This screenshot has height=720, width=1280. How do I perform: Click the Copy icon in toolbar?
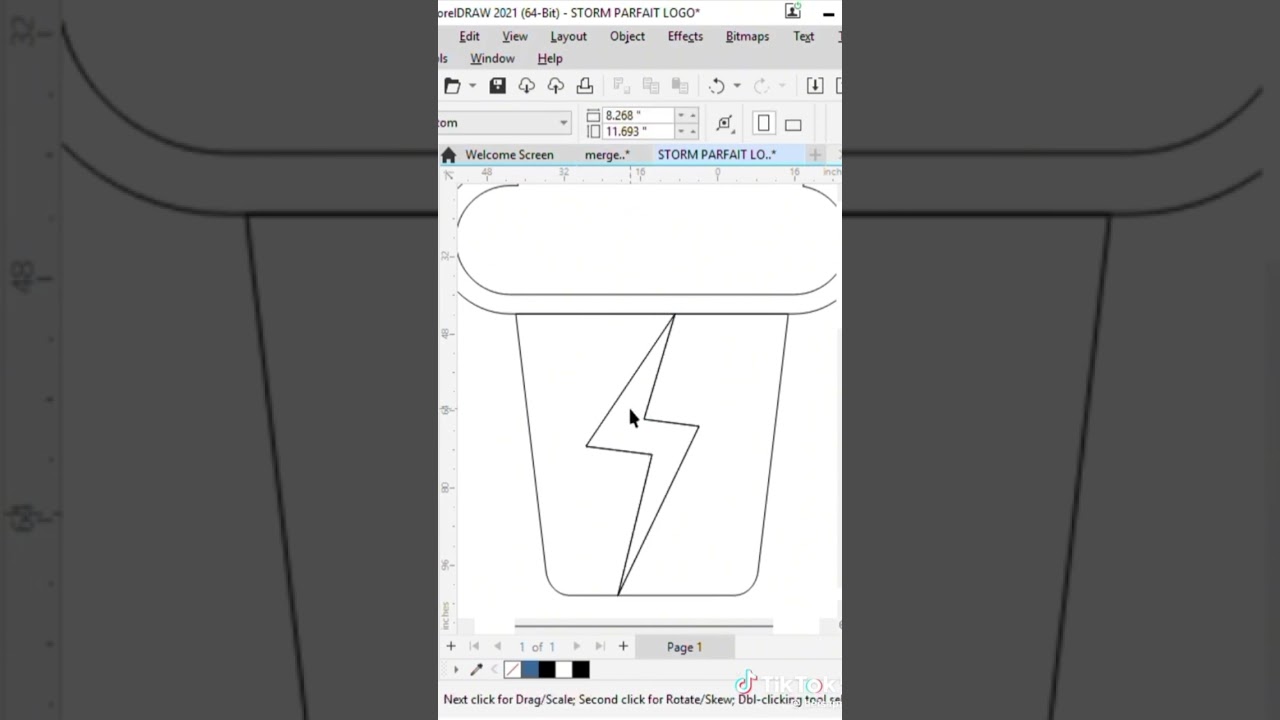(x=651, y=86)
